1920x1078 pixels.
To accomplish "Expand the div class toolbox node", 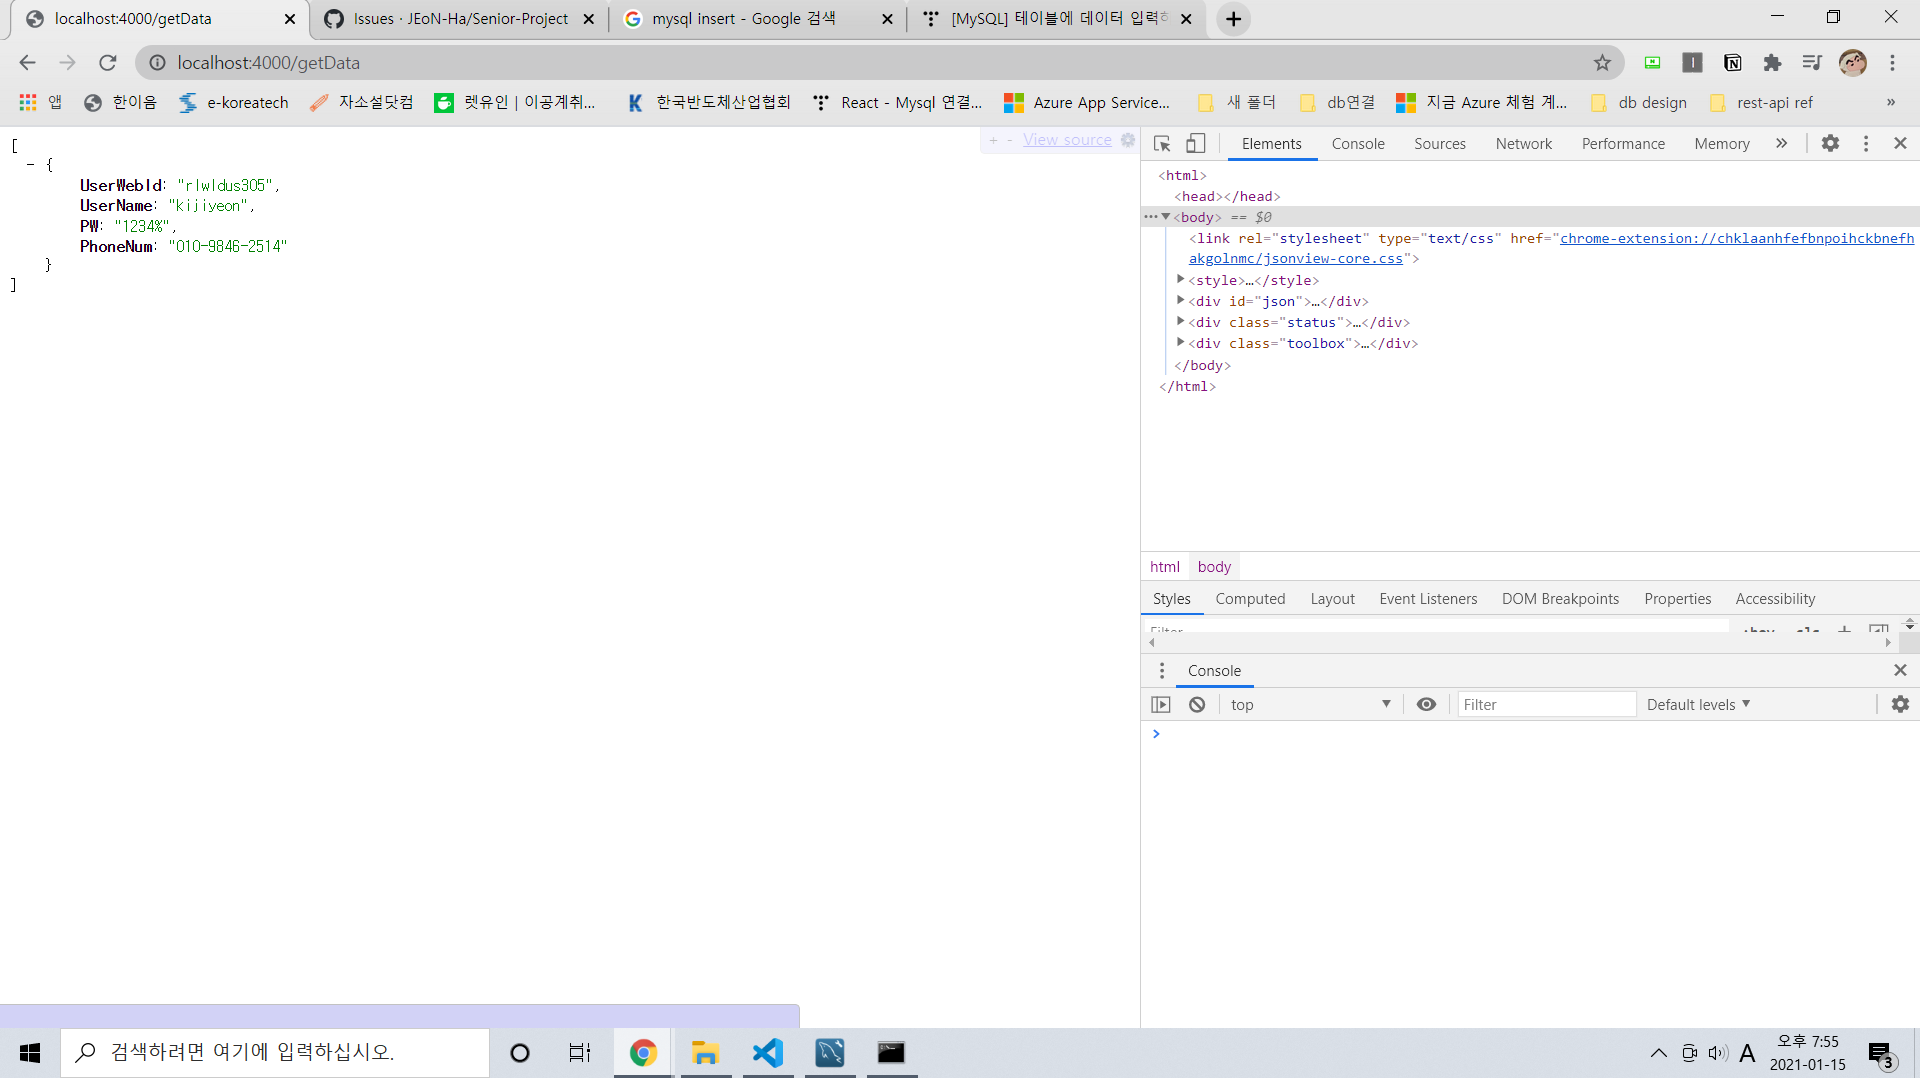I will click(1180, 343).
